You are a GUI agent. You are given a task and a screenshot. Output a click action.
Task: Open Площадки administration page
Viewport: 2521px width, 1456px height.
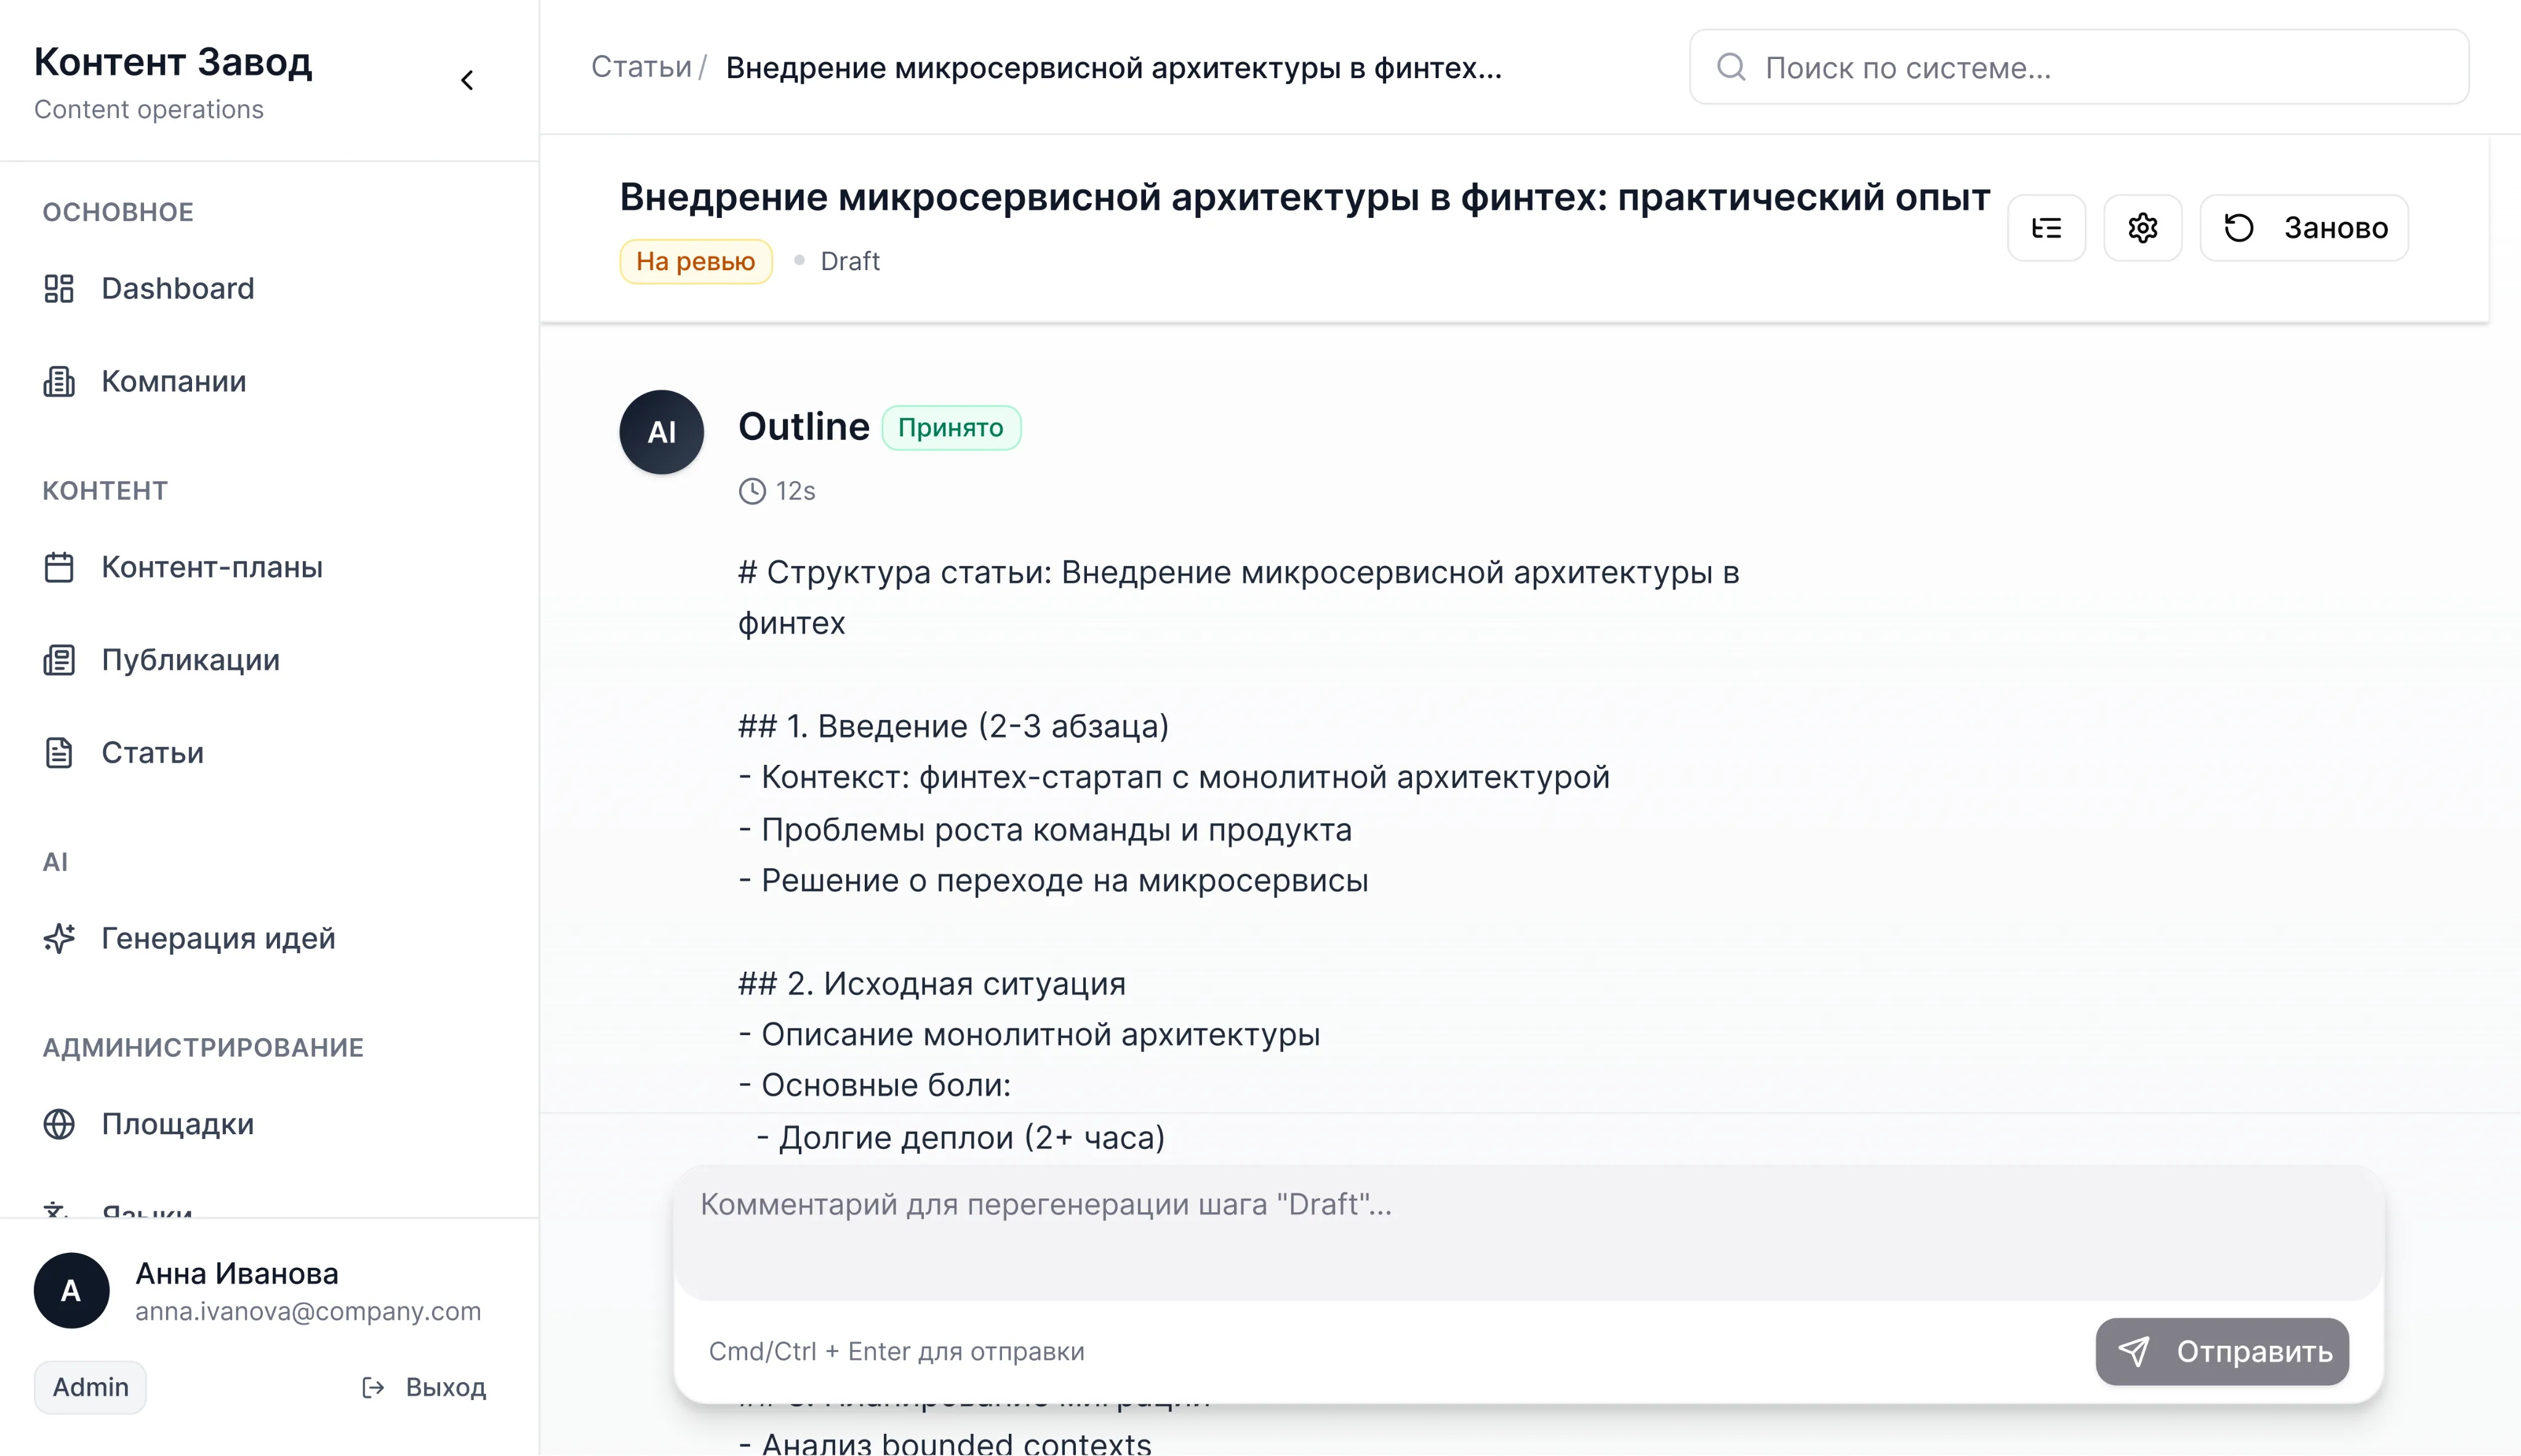pos(177,1124)
